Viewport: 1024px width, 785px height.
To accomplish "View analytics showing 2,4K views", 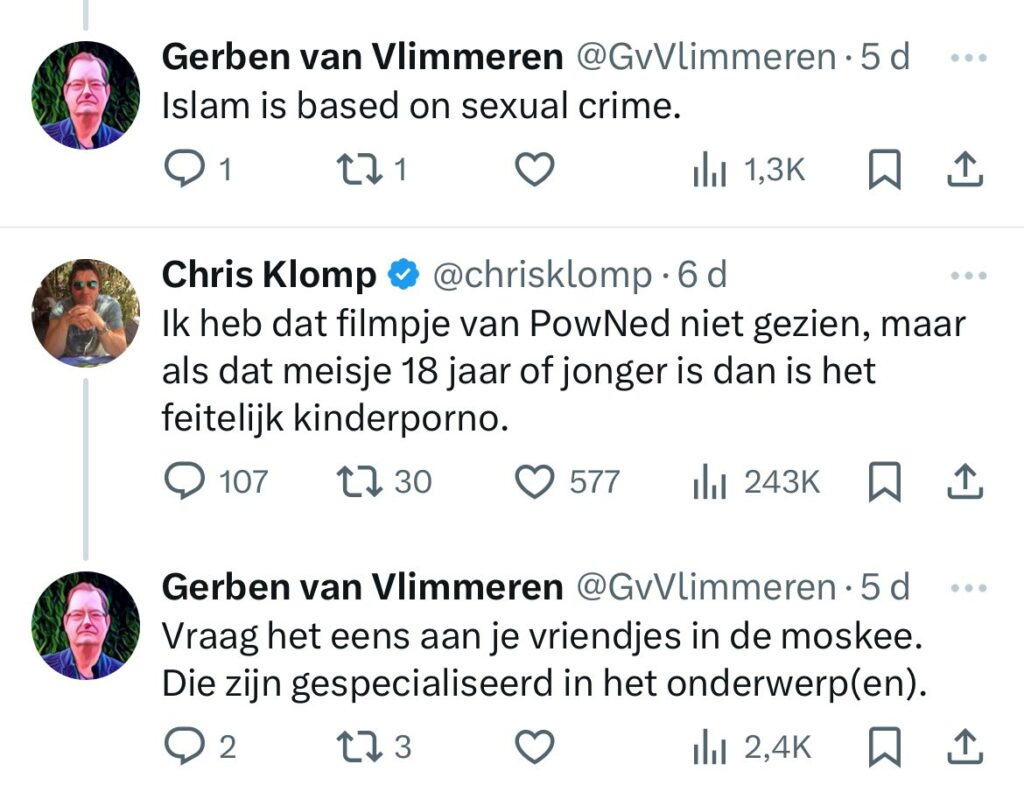I will (750, 746).
